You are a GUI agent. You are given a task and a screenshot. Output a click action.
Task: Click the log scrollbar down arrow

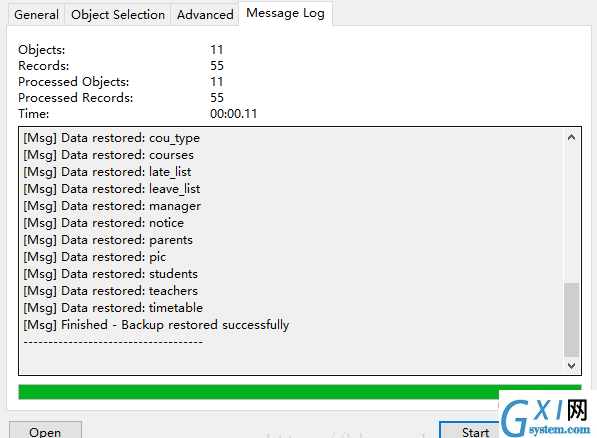[x=571, y=366]
